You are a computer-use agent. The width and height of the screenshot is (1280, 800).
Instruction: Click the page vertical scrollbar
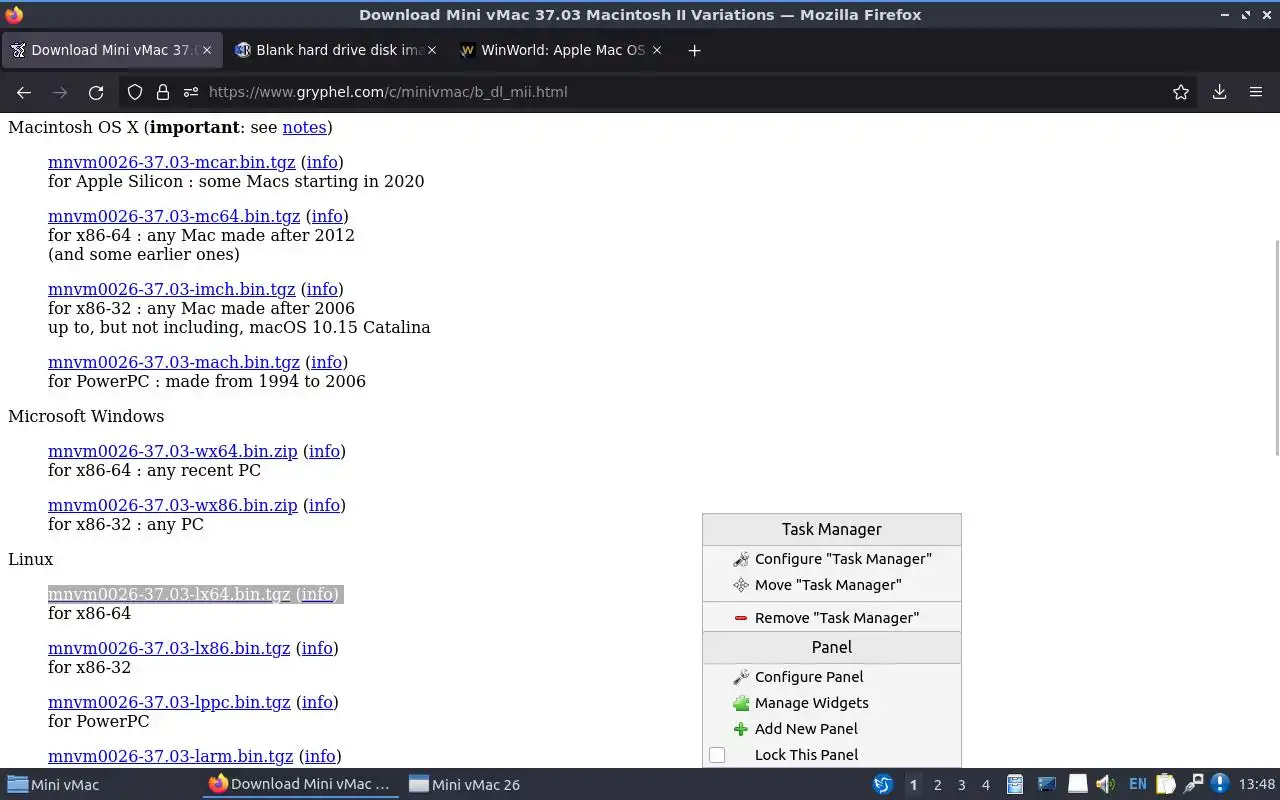click(x=1275, y=346)
